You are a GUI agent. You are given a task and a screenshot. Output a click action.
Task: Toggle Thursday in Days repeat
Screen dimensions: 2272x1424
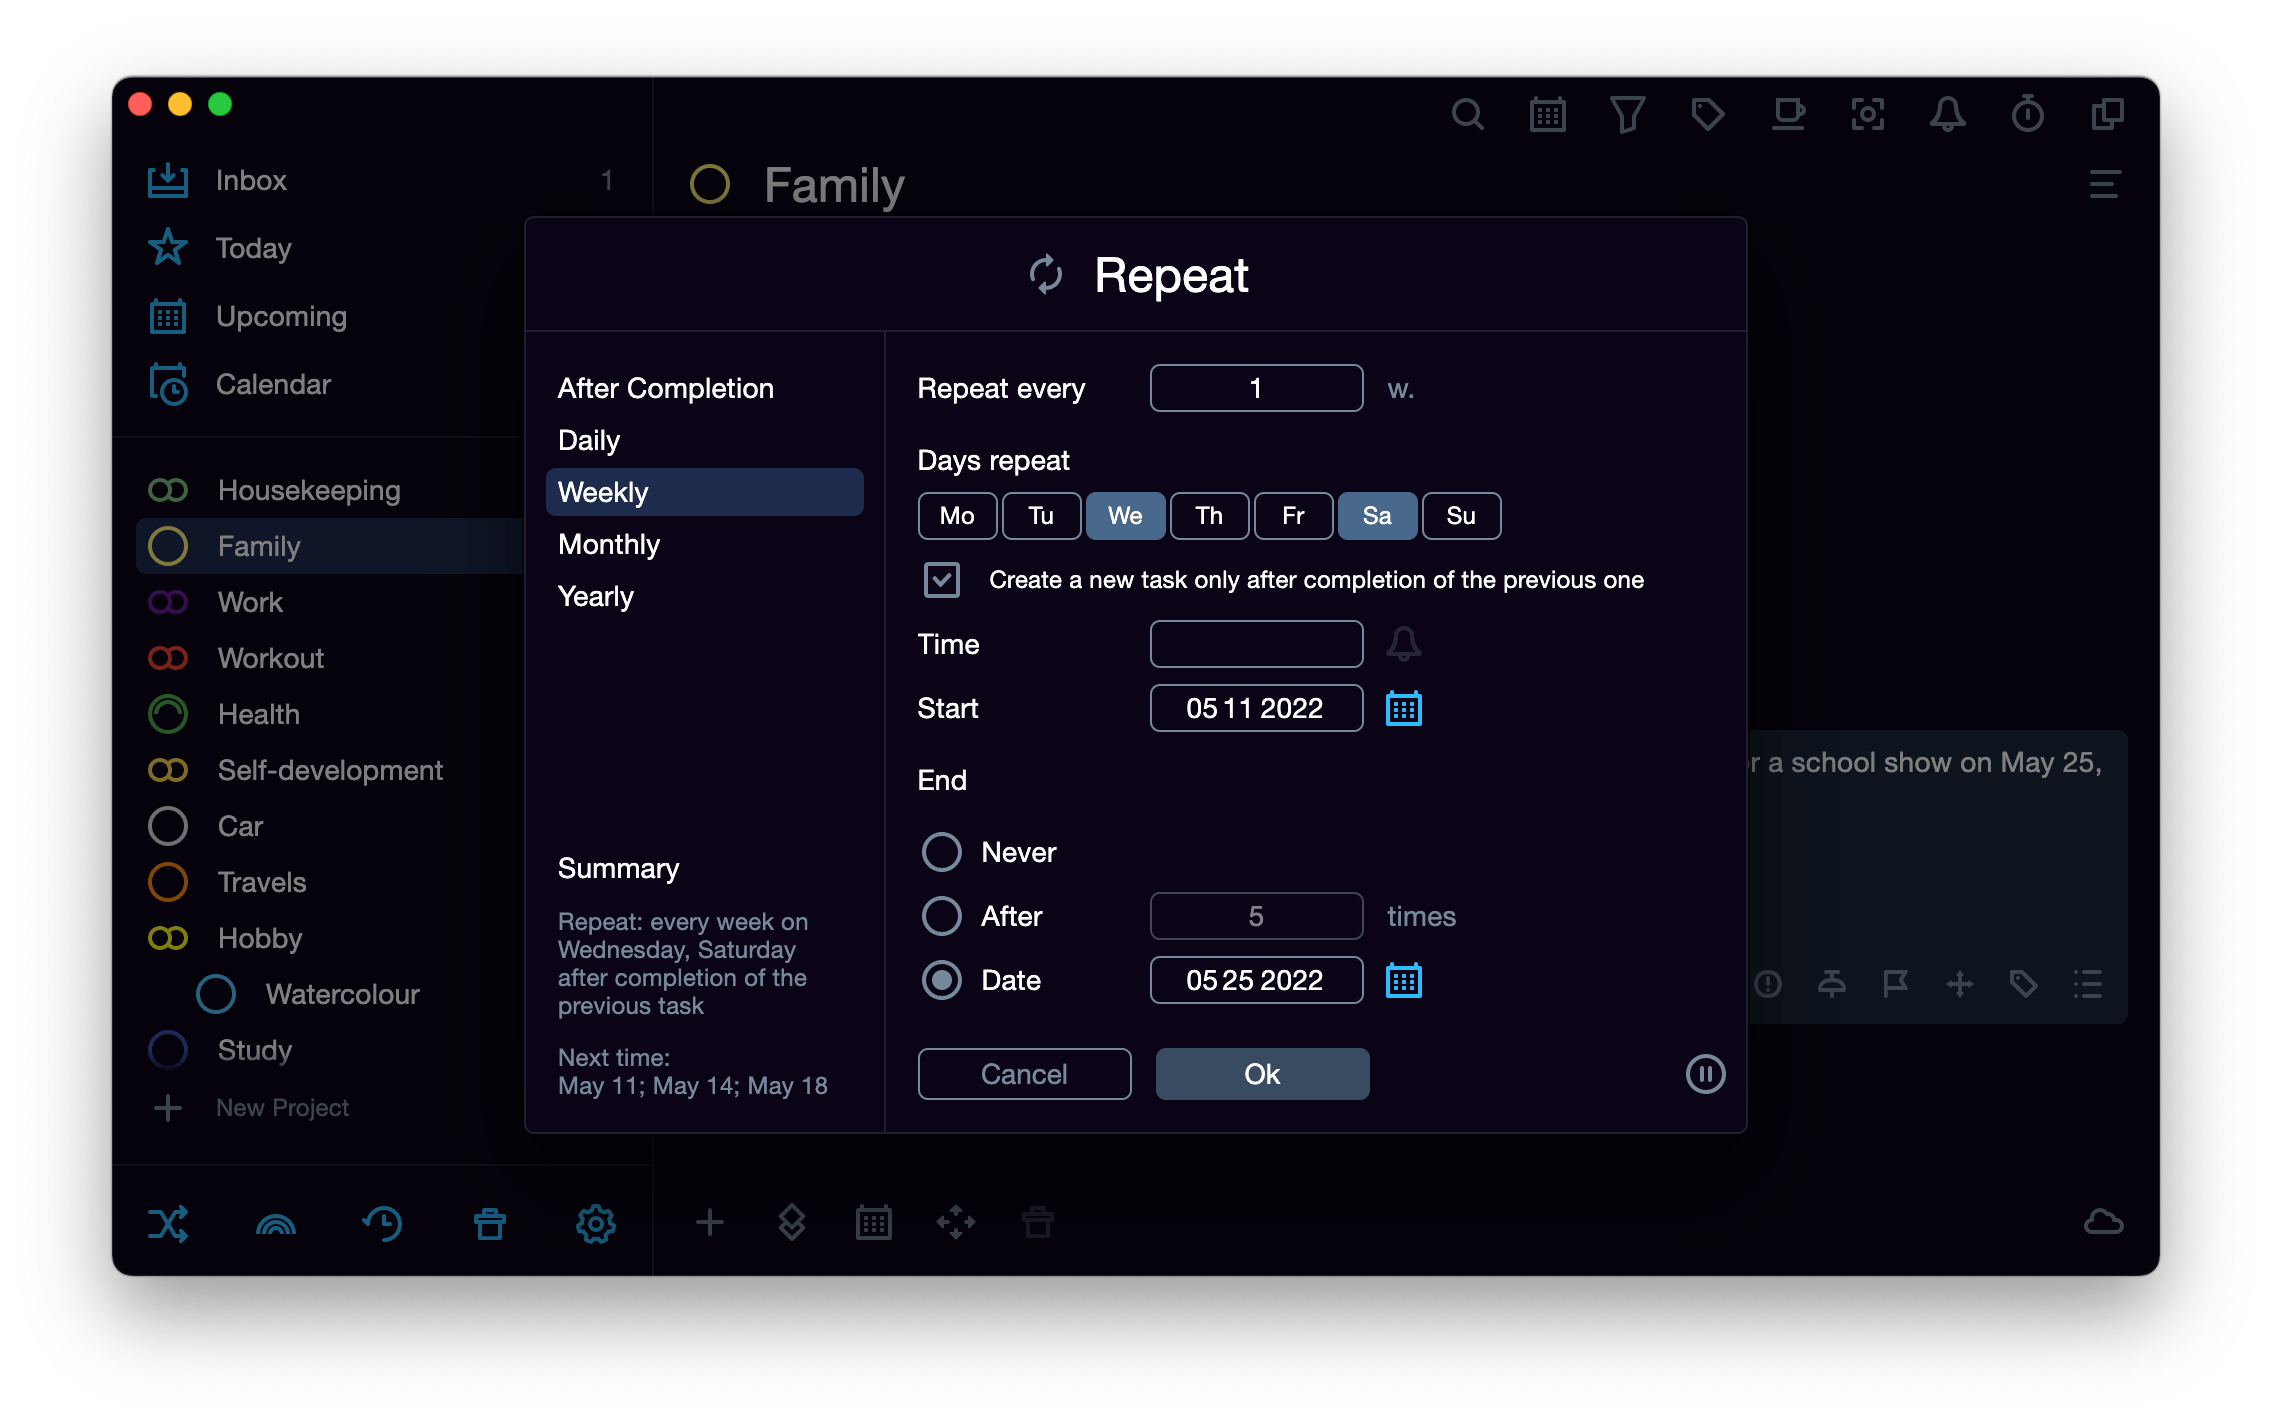[1209, 516]
